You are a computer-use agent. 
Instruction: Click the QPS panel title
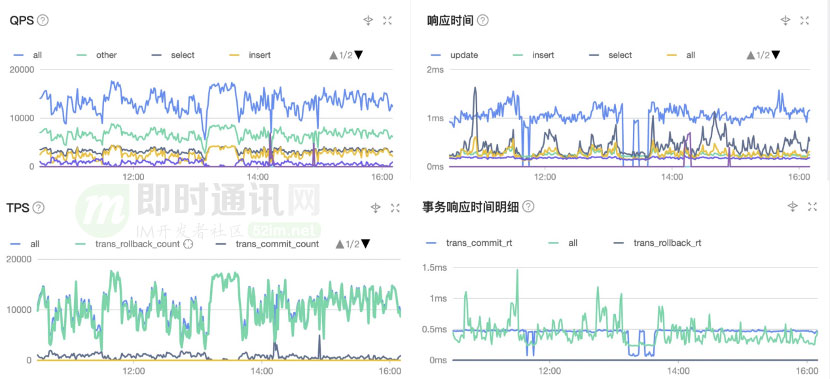[22, 20]
